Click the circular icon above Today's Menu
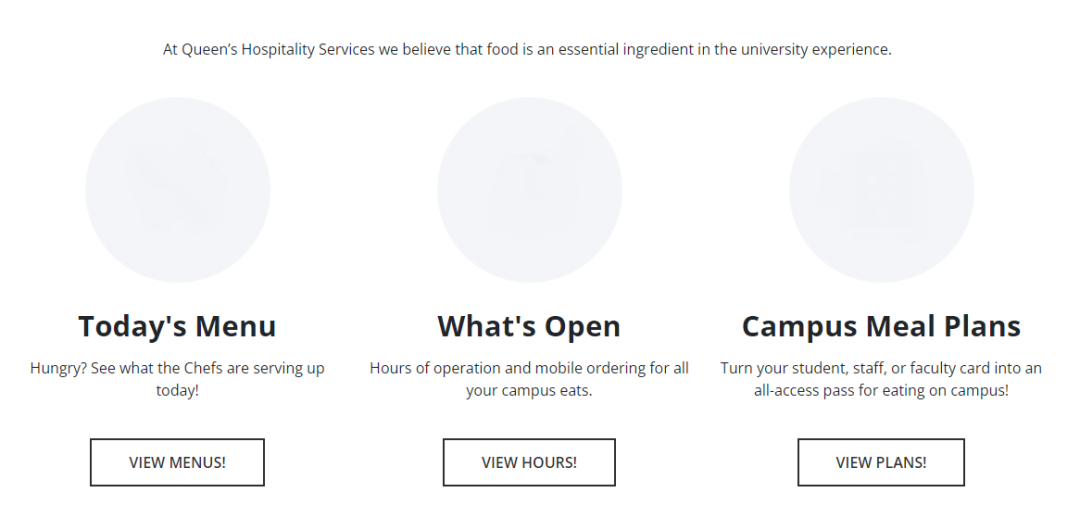The height and width of the screenshot is (518, 1080). click(x=177, y=190)
